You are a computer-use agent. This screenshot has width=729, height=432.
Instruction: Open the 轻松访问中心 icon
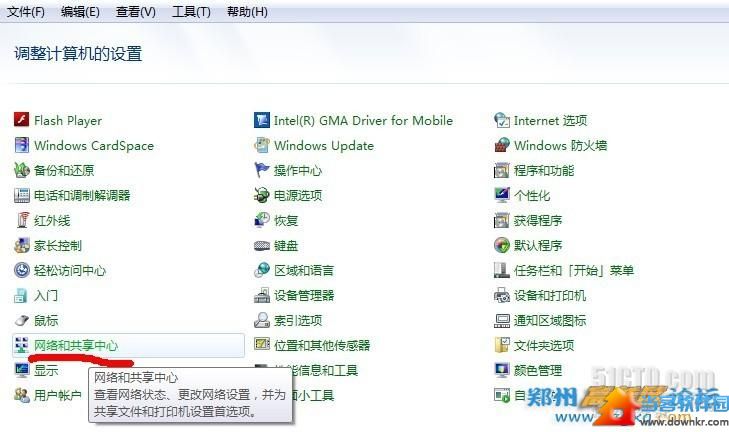coord(21,270)
